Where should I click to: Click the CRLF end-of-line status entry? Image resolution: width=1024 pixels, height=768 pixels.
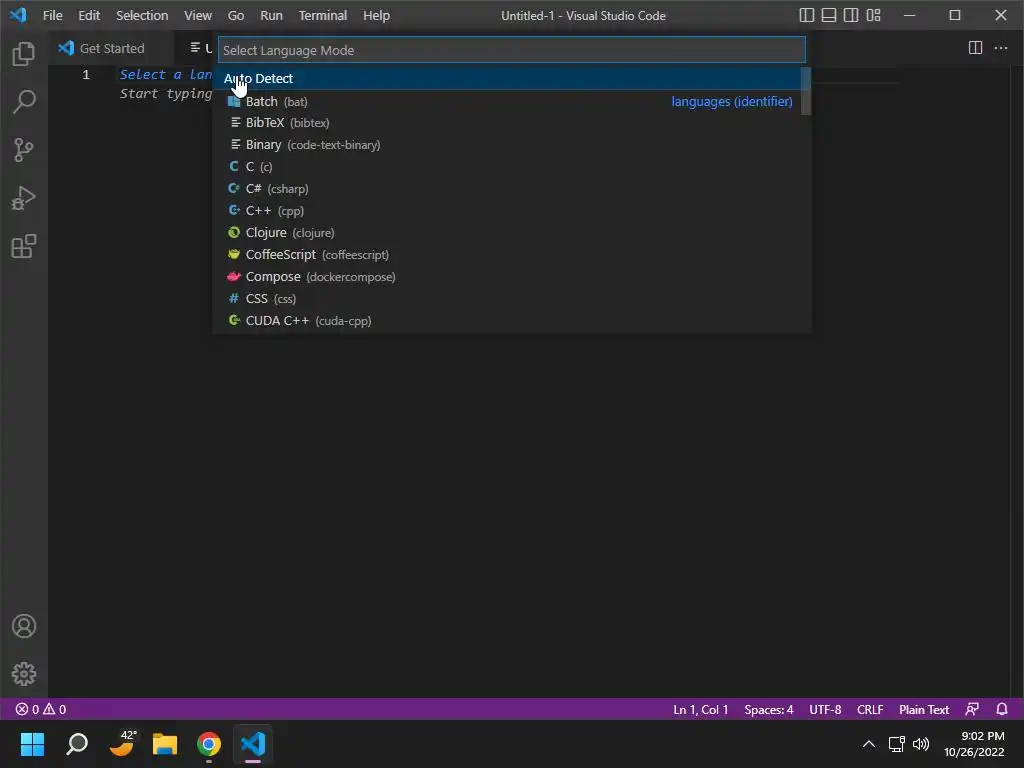pos(870,709)
